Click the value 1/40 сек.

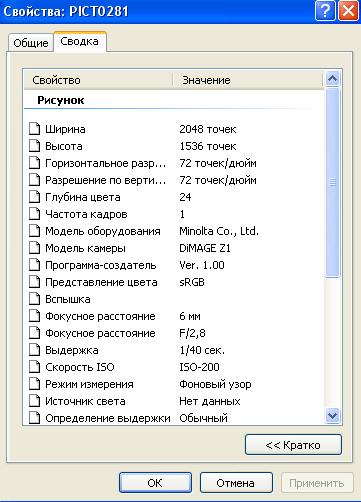[202, 350]
